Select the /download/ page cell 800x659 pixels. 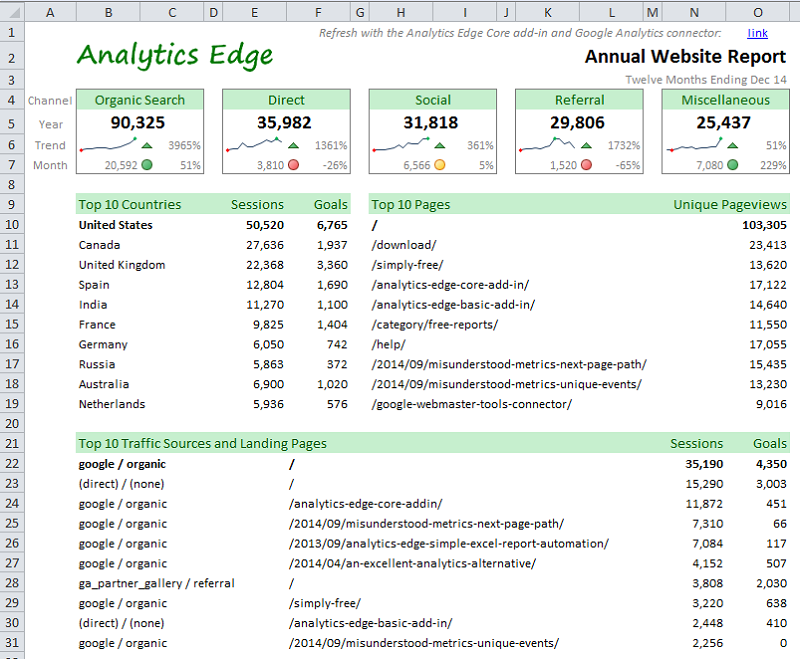click(404, 245)
